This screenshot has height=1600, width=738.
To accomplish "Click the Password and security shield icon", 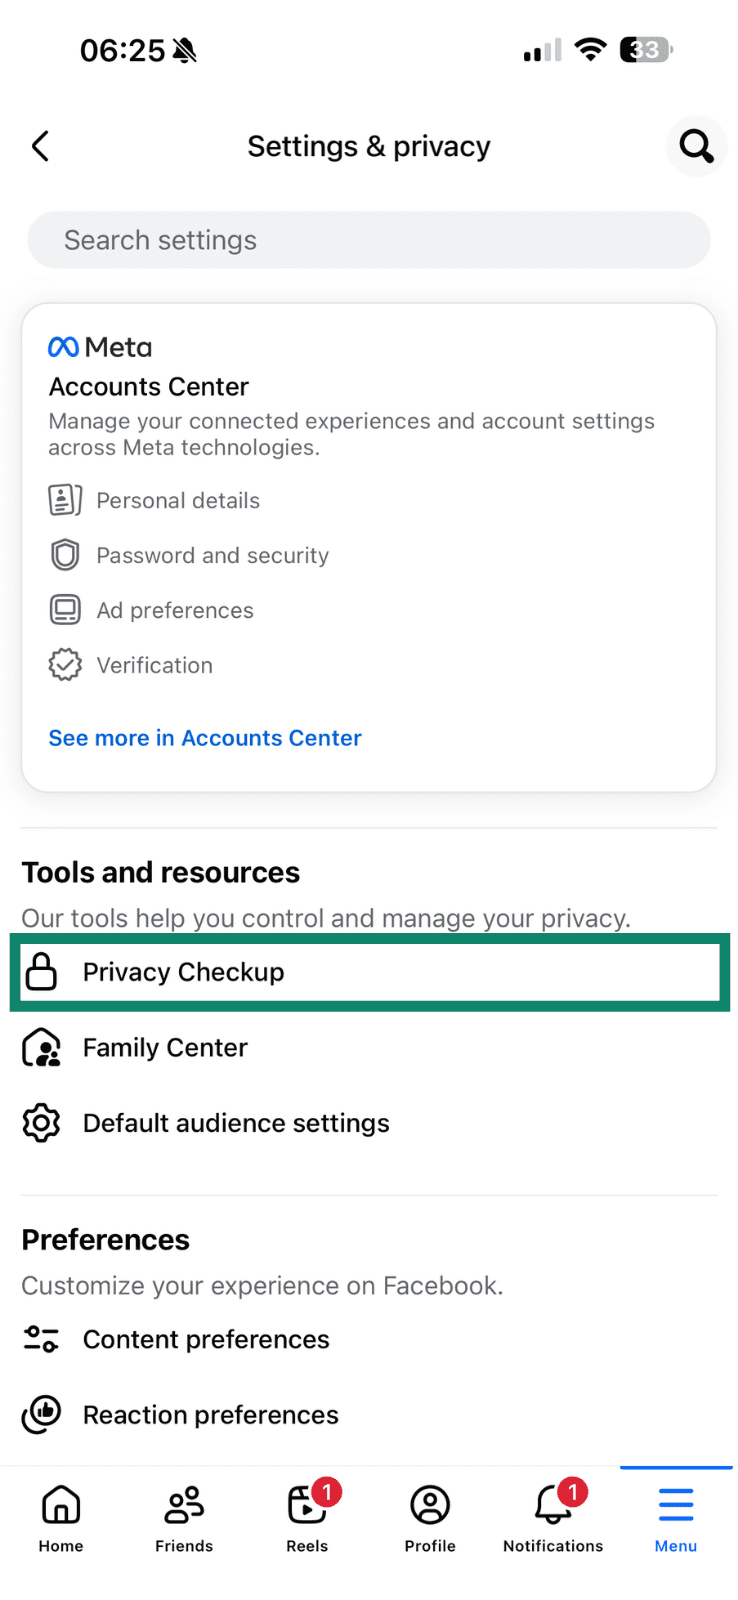I will click(x=64, y=554).
